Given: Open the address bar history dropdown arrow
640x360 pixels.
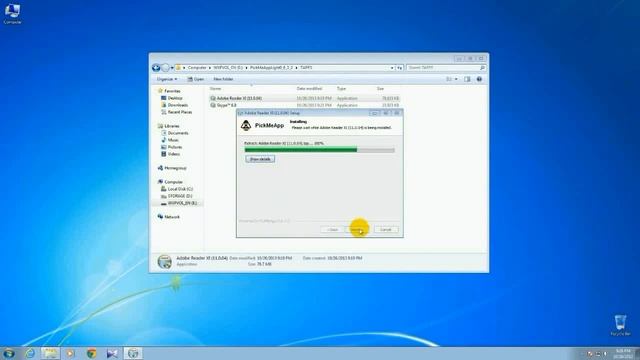Looking at the screenshot, I should point(392,68).
